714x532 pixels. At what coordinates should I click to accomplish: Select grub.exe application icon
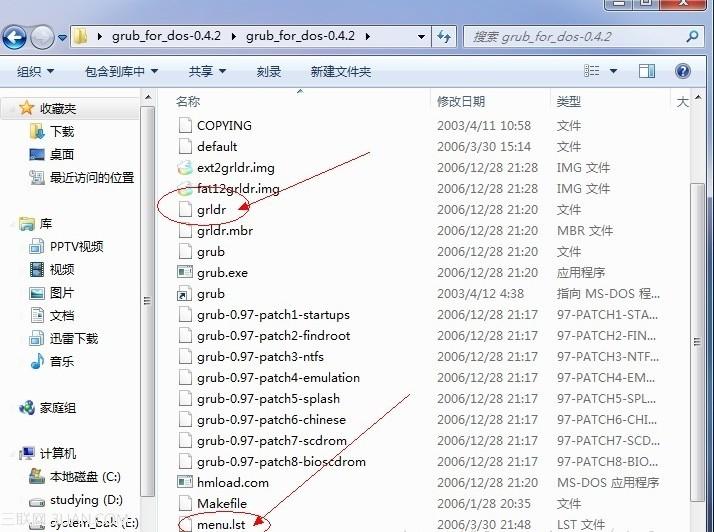185,272
